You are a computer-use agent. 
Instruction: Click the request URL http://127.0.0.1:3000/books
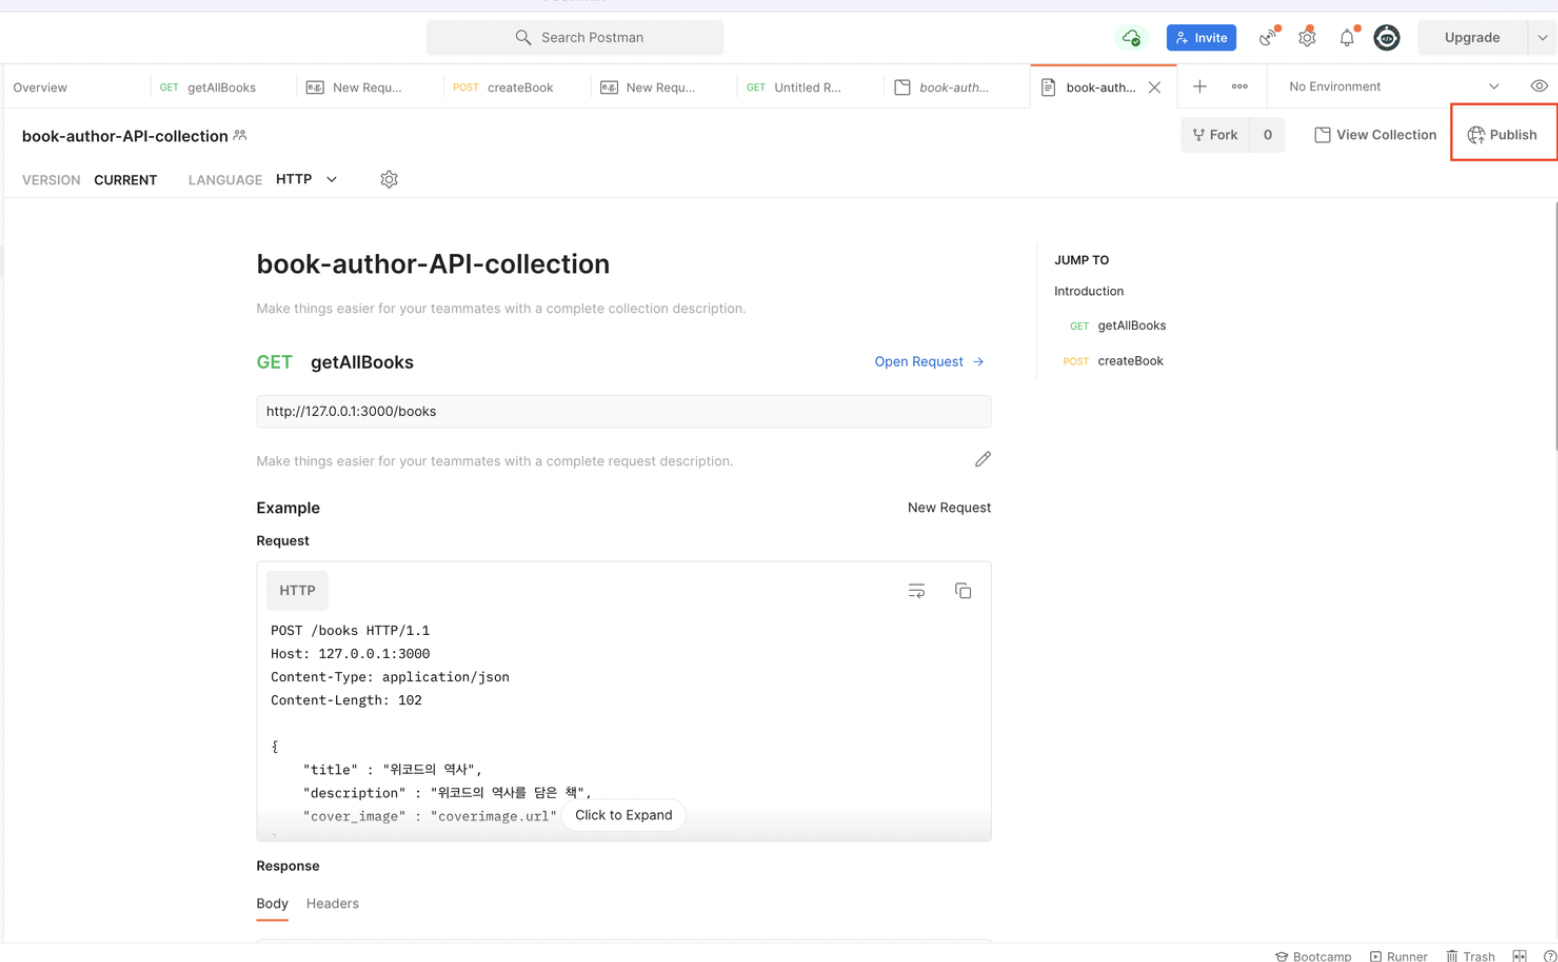624,411
